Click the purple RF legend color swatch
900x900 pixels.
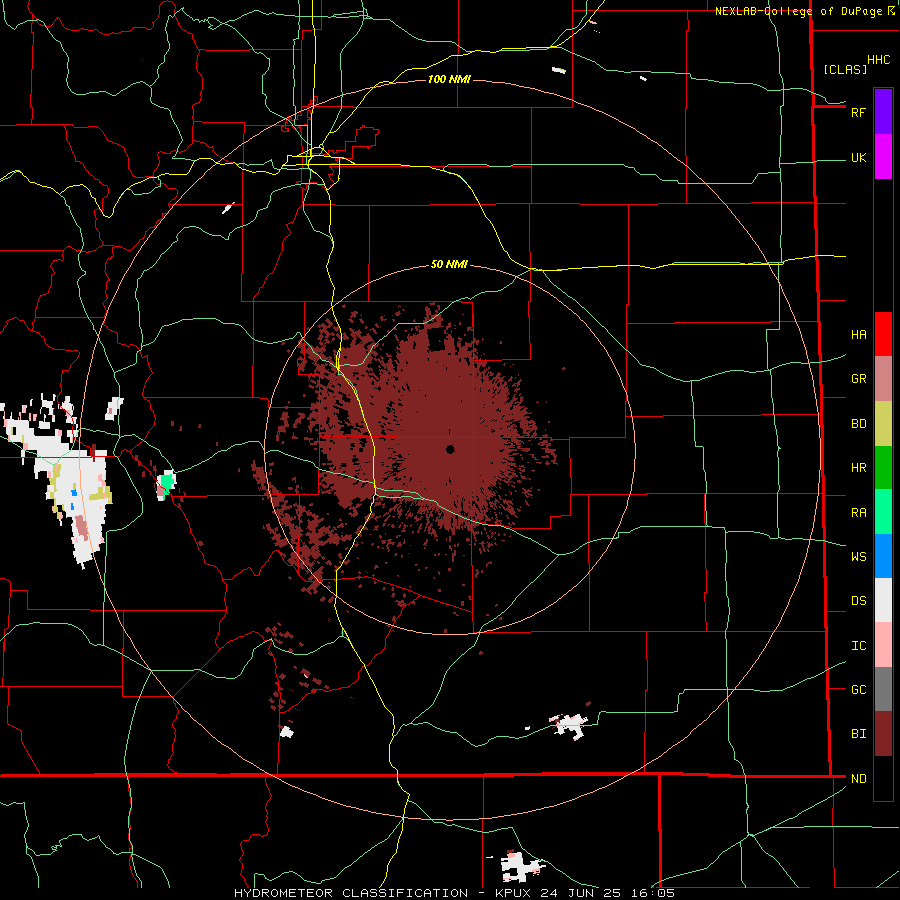click(883, 112)
